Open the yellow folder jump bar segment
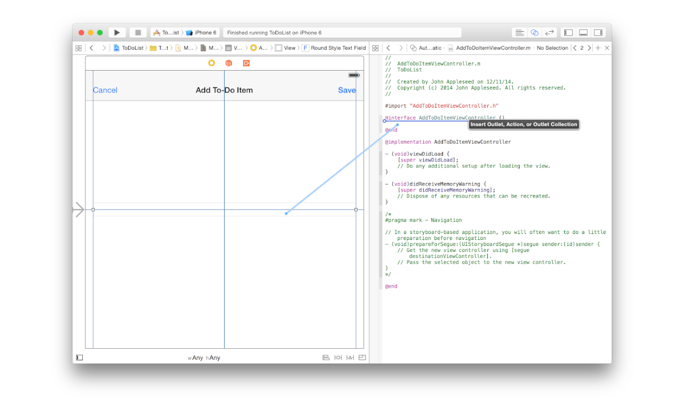The height and width of the screenshot is (404, 680). point(159,48)
